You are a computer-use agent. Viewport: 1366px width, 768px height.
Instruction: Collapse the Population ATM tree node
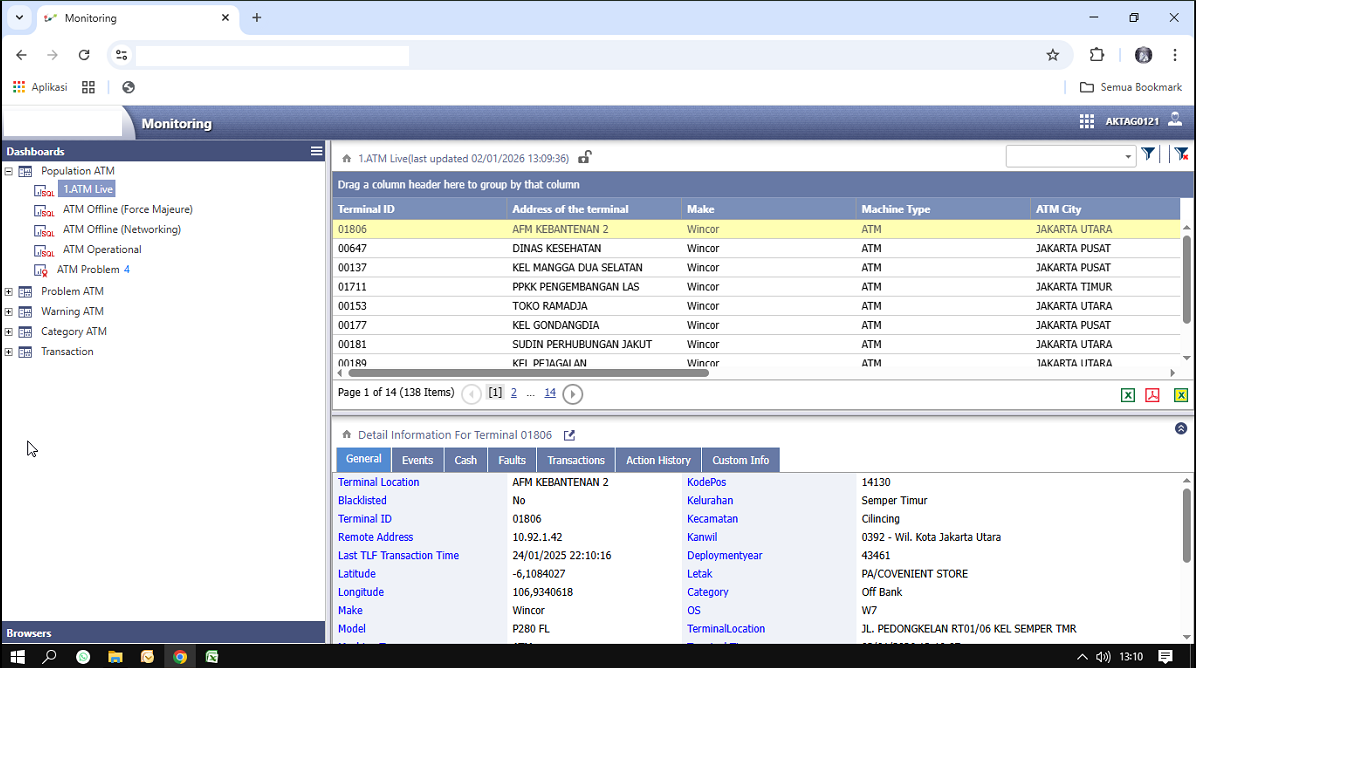pos(9,171)
